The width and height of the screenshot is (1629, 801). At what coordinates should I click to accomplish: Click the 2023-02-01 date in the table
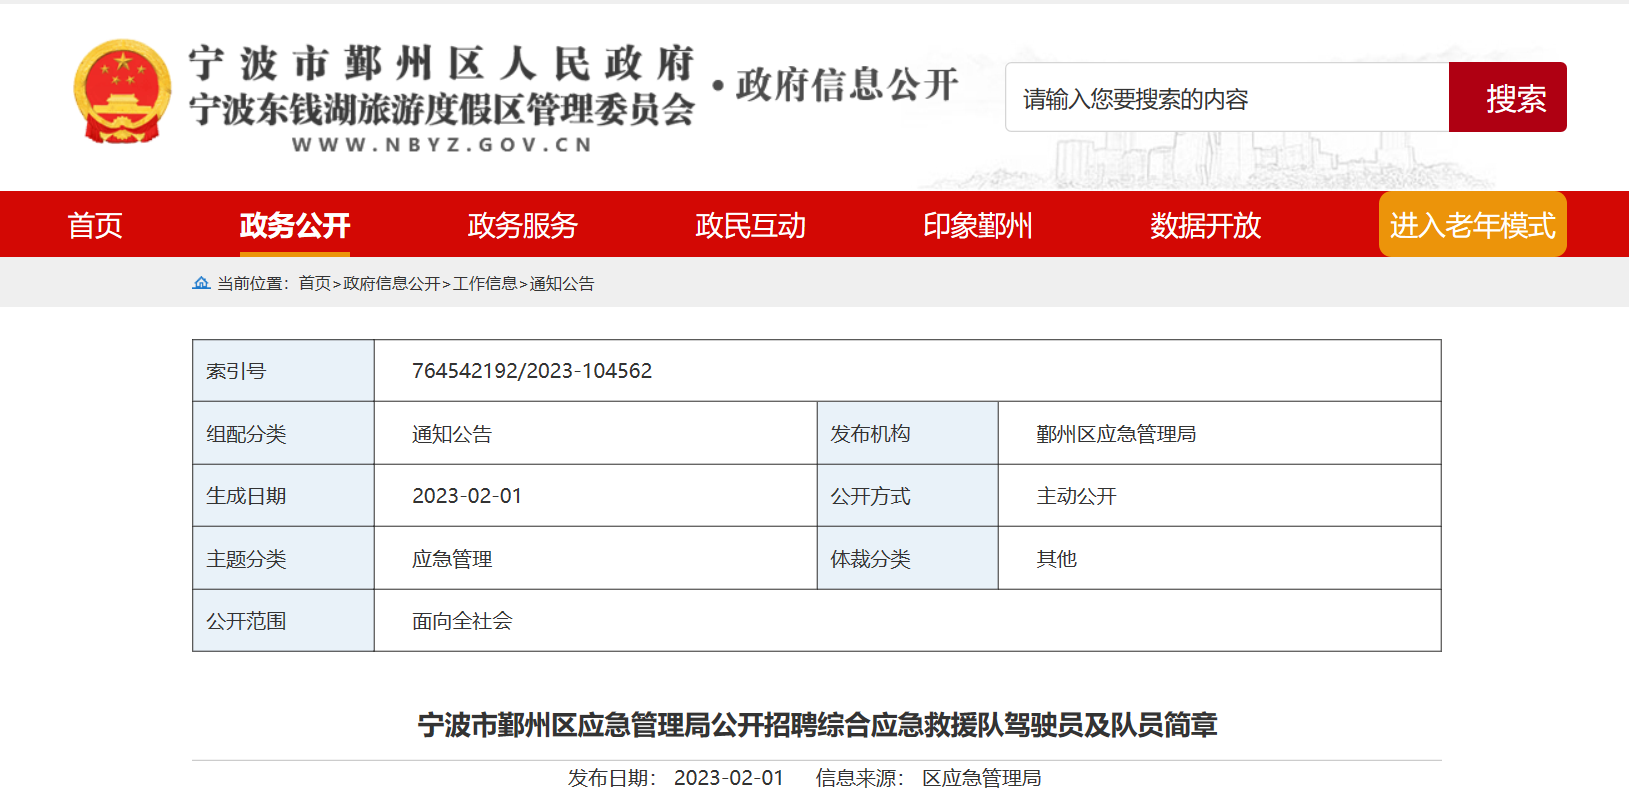pos(467,496)
